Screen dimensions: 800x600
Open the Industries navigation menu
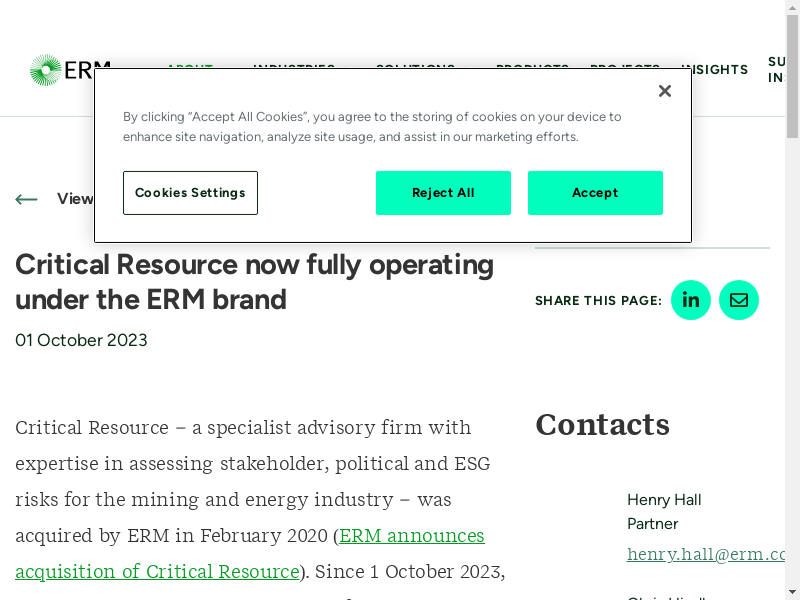click(x=294, y=67)
